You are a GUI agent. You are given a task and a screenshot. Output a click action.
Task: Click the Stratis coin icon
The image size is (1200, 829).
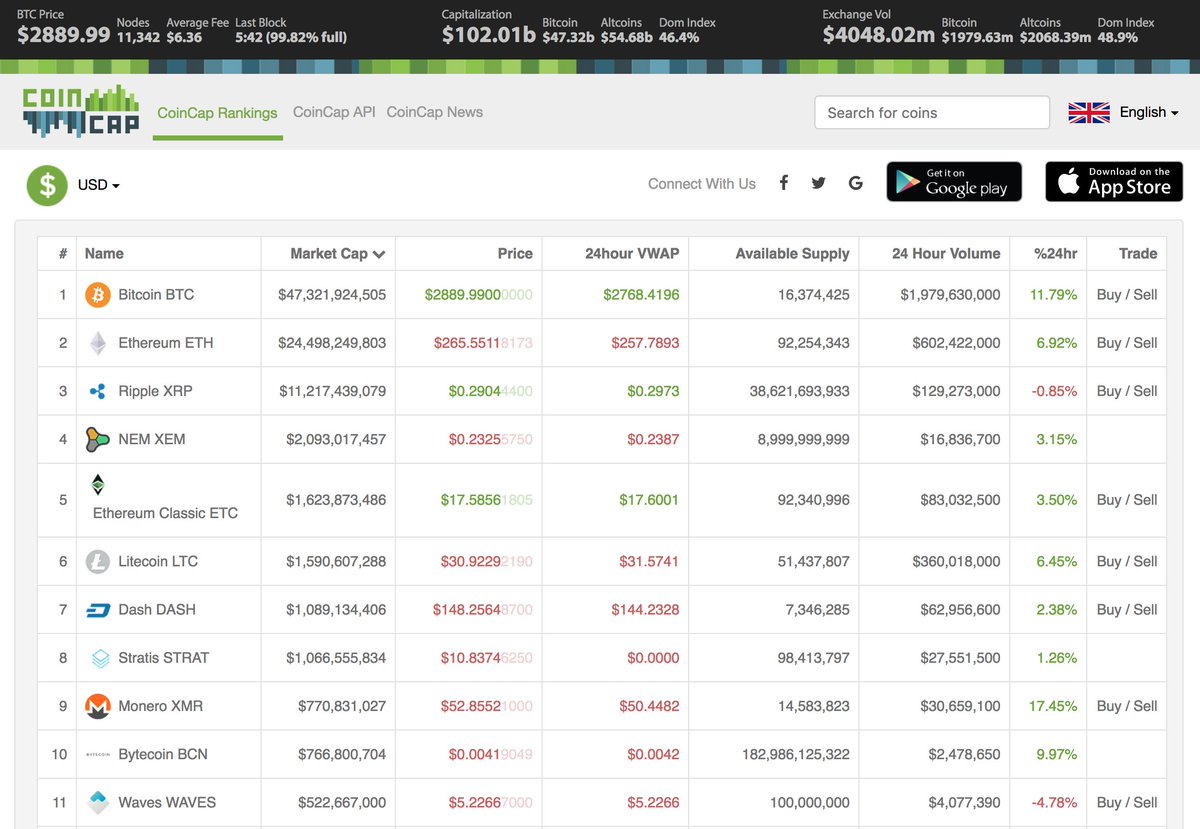(100, 658)
